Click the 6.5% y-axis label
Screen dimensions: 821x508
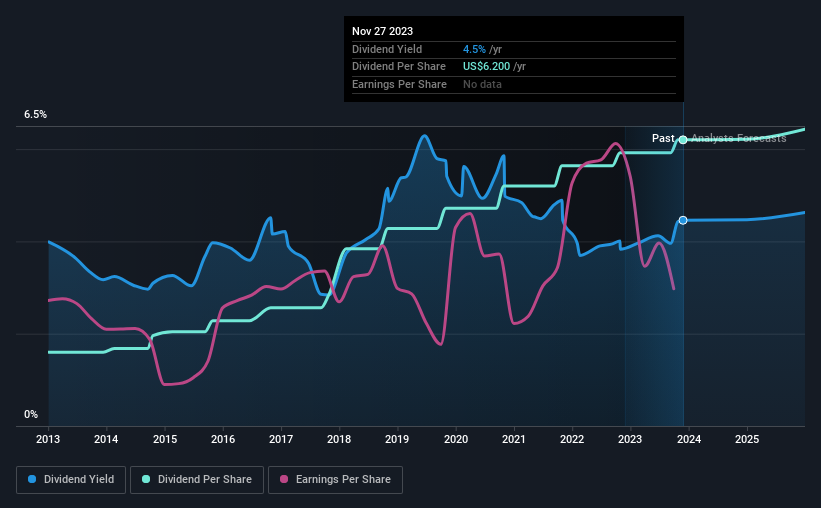click(x=35, y=115)
